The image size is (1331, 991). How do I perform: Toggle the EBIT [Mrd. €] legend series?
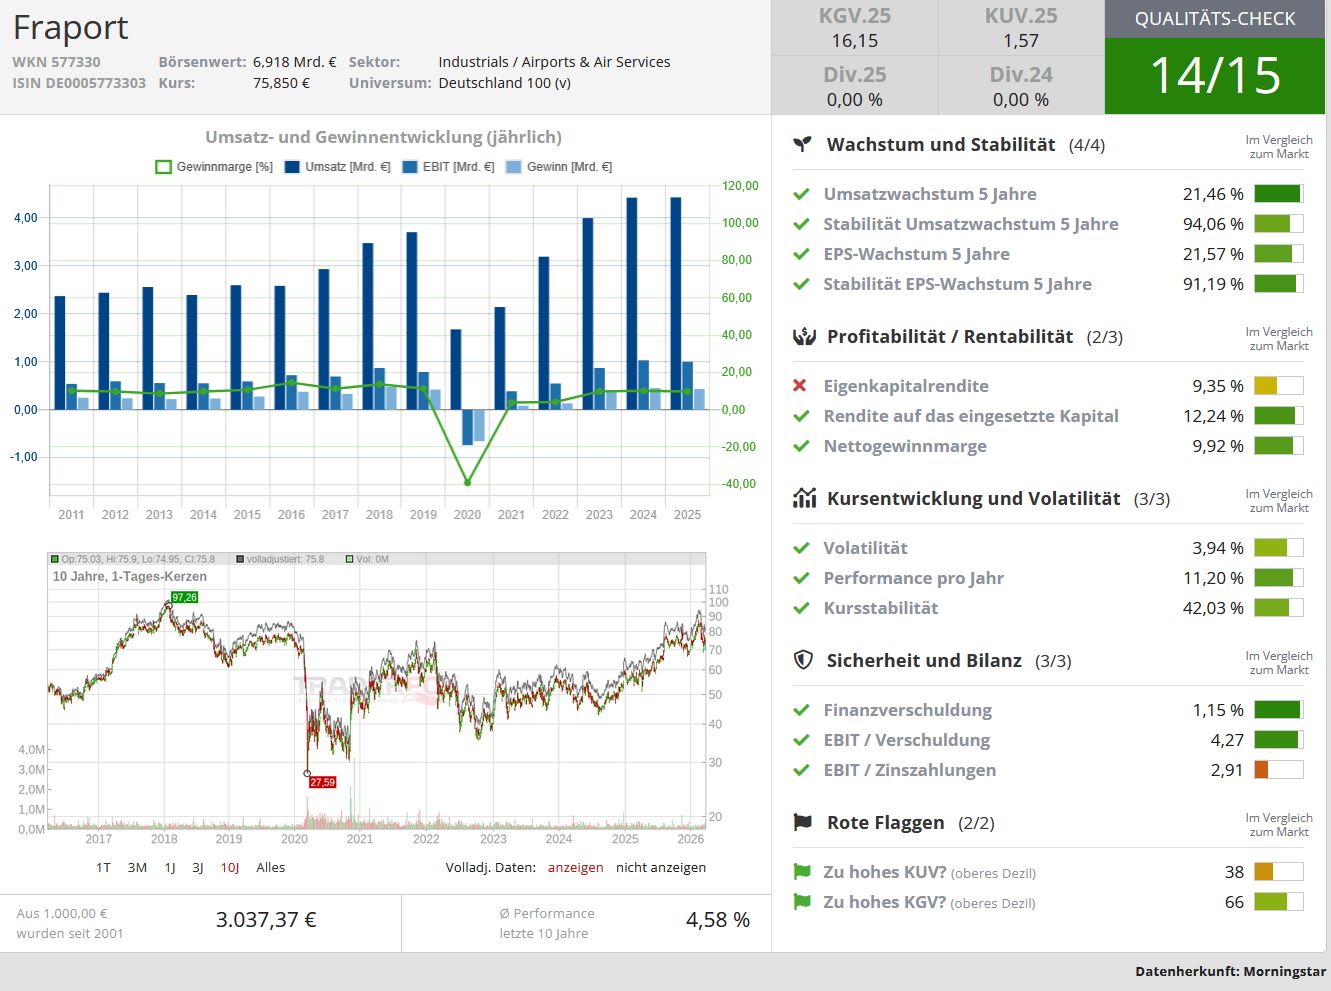[x=448, y=167]
